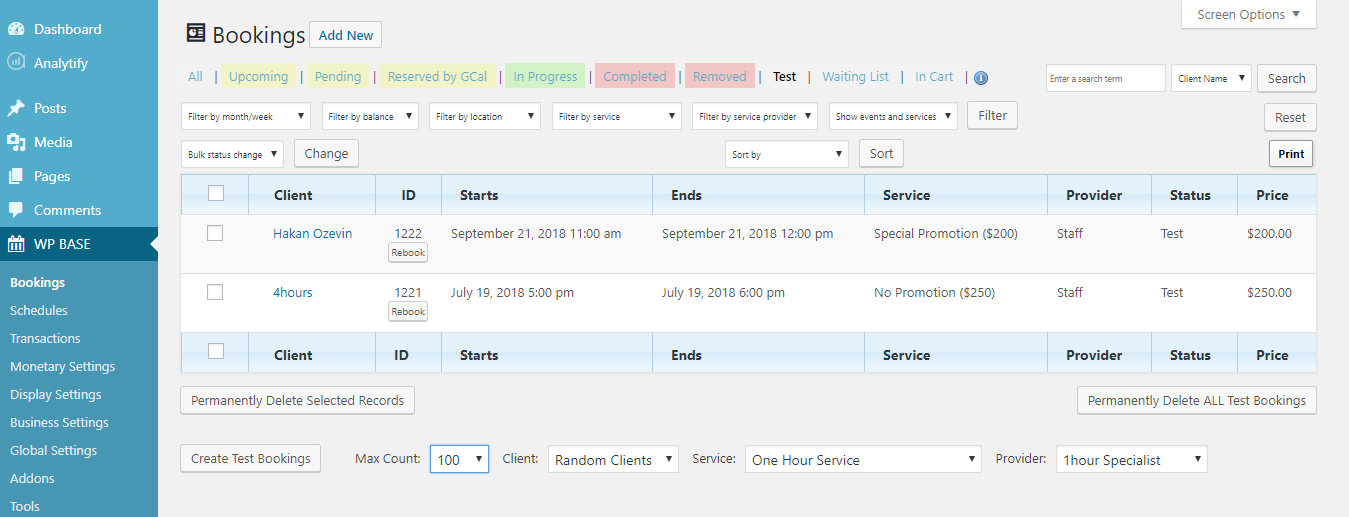Click the $250.00 price cell
This screenshot has width=1349, height=517.
pyautogui.click(x=1269, y=292)
